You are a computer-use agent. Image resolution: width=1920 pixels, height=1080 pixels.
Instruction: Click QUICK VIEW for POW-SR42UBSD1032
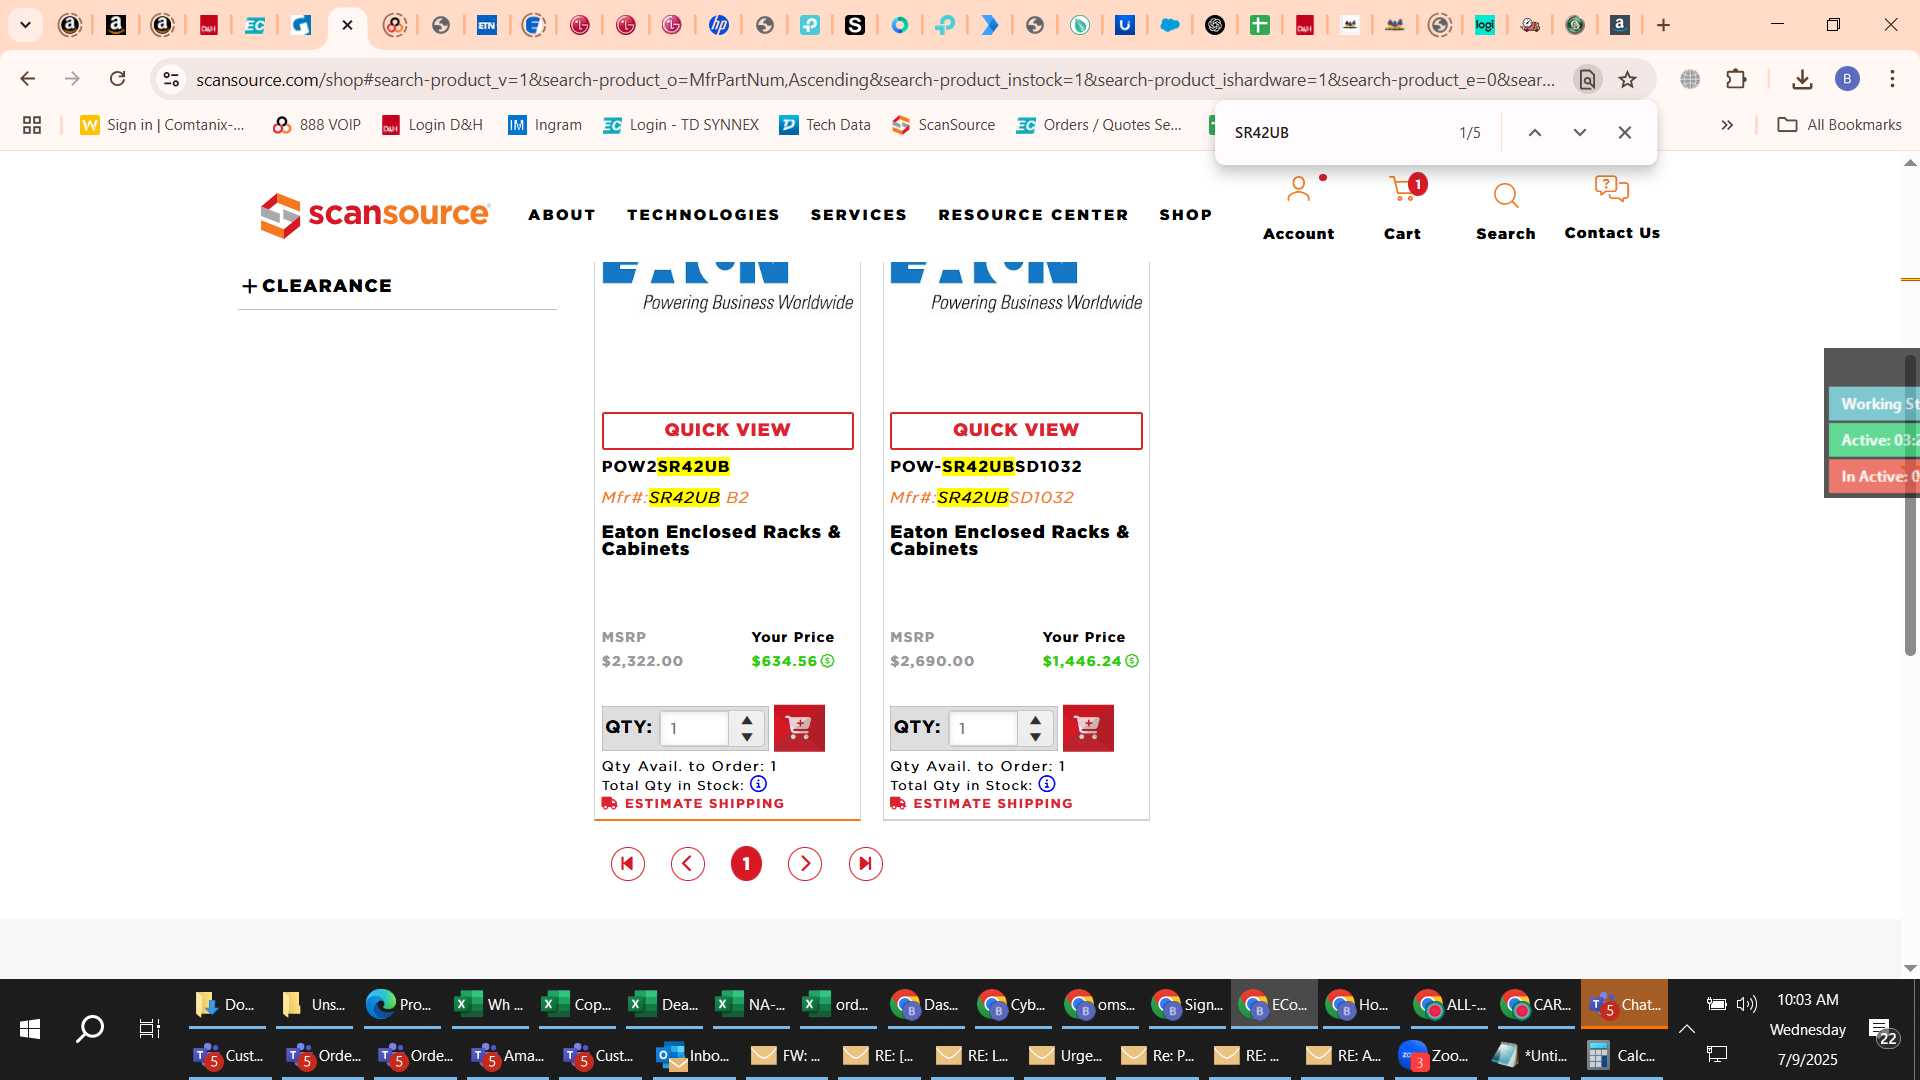click(x=1016, y=430)
